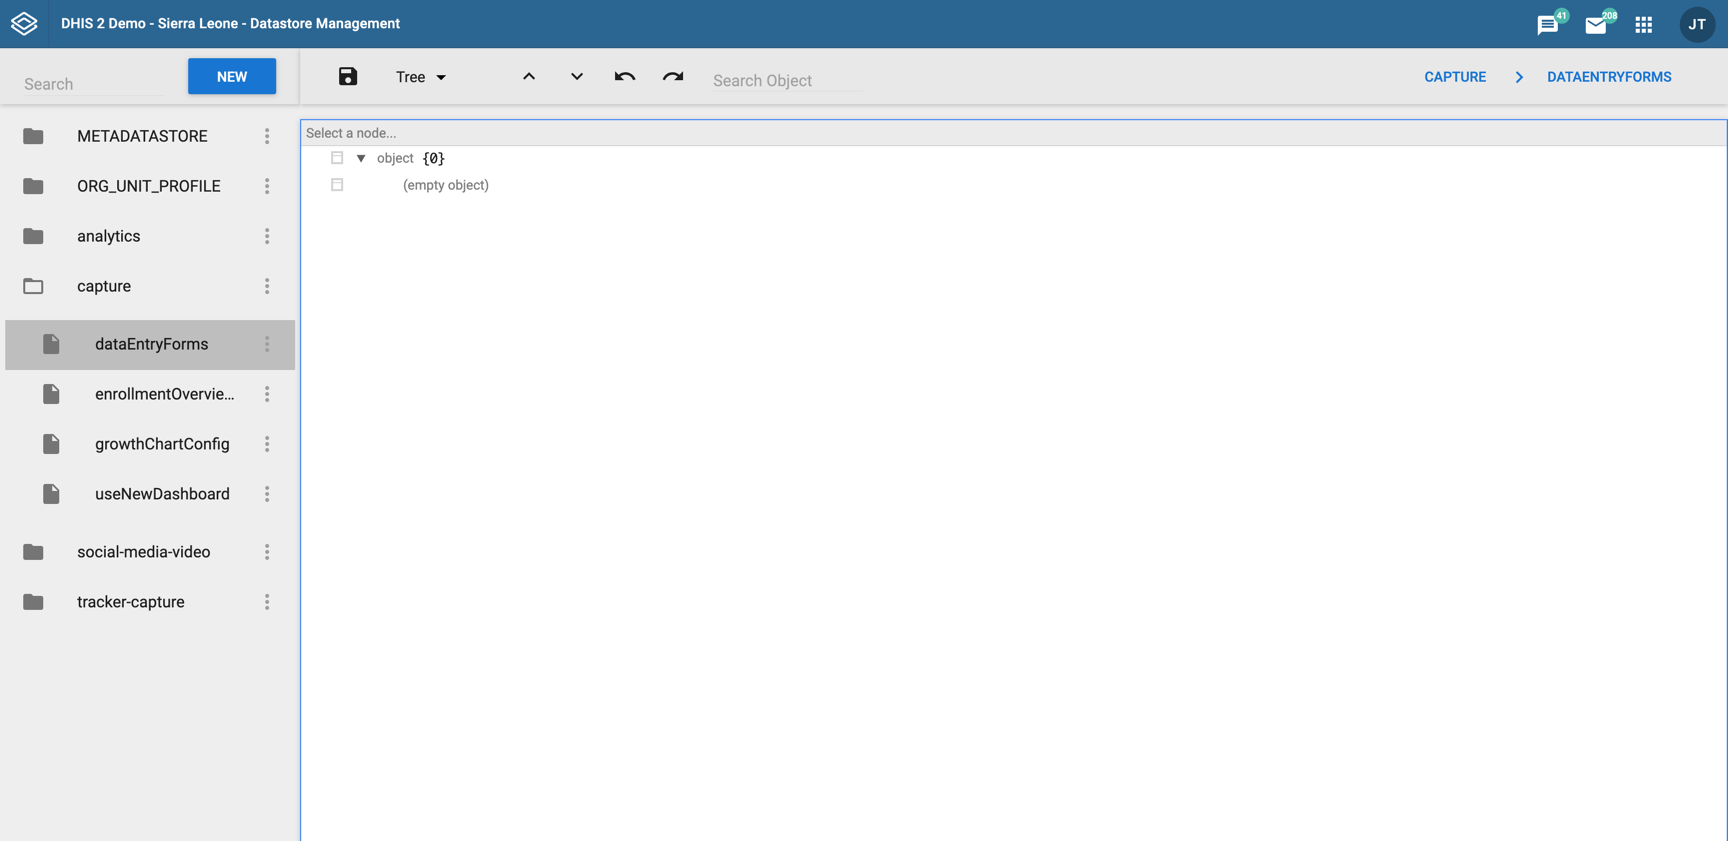The height and width of the screenshot is (841, 1728).
Task: Click the dataEntryForms file icon
Action: (51, 344)
